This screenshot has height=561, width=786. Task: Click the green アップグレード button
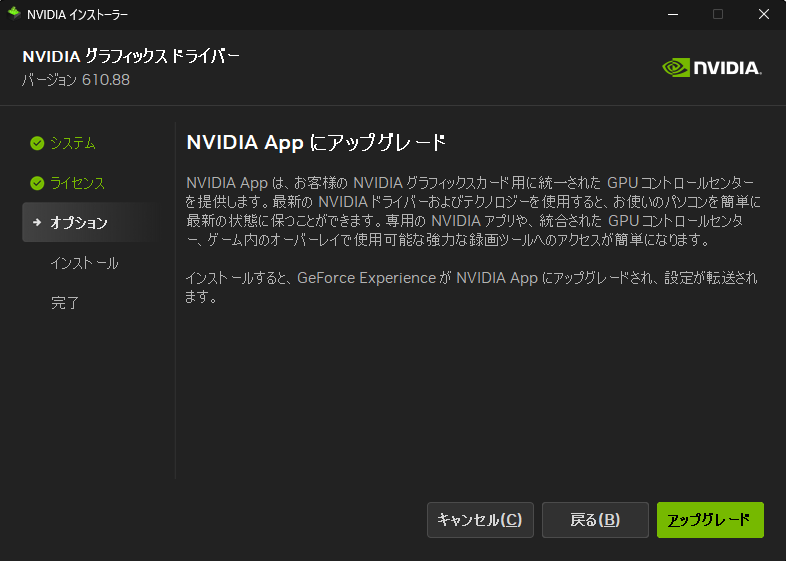(710, 520)
